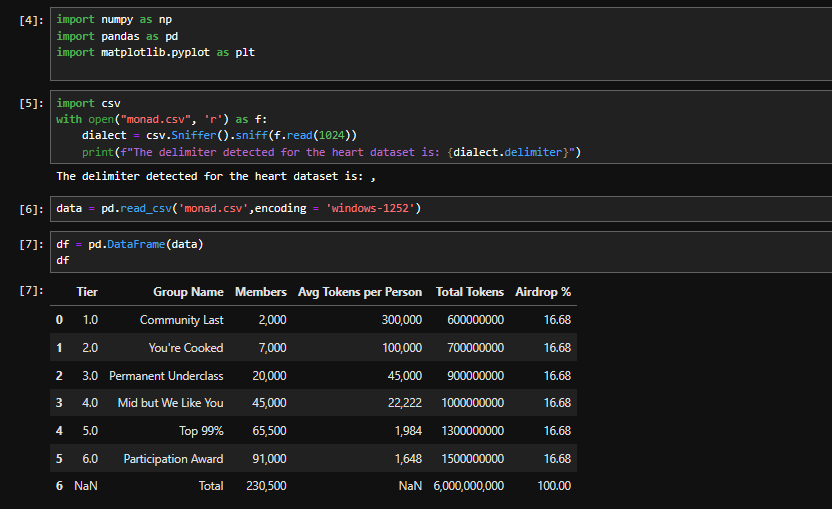The image size is (832, 509).
Task: Click the delimiter detected output text
Action: (x=215, y=176)
